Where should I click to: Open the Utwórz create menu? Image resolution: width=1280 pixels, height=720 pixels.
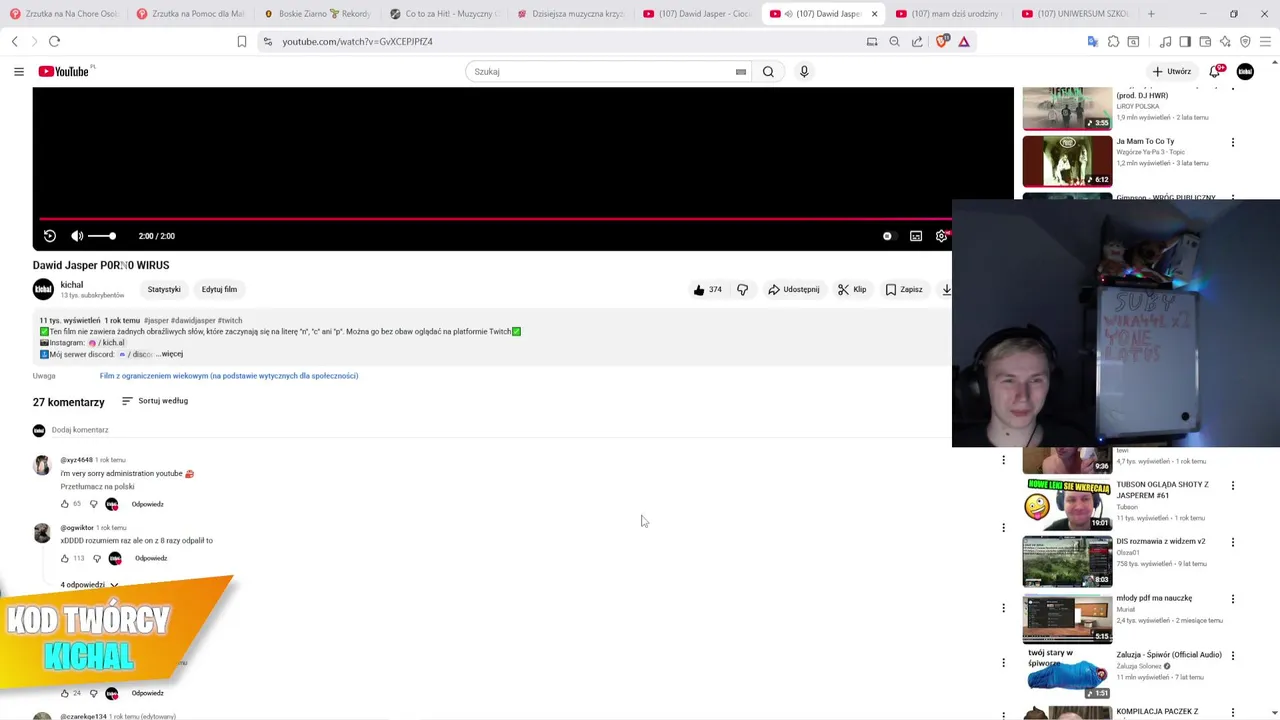pyautogui.click(x=1171, y=71)
